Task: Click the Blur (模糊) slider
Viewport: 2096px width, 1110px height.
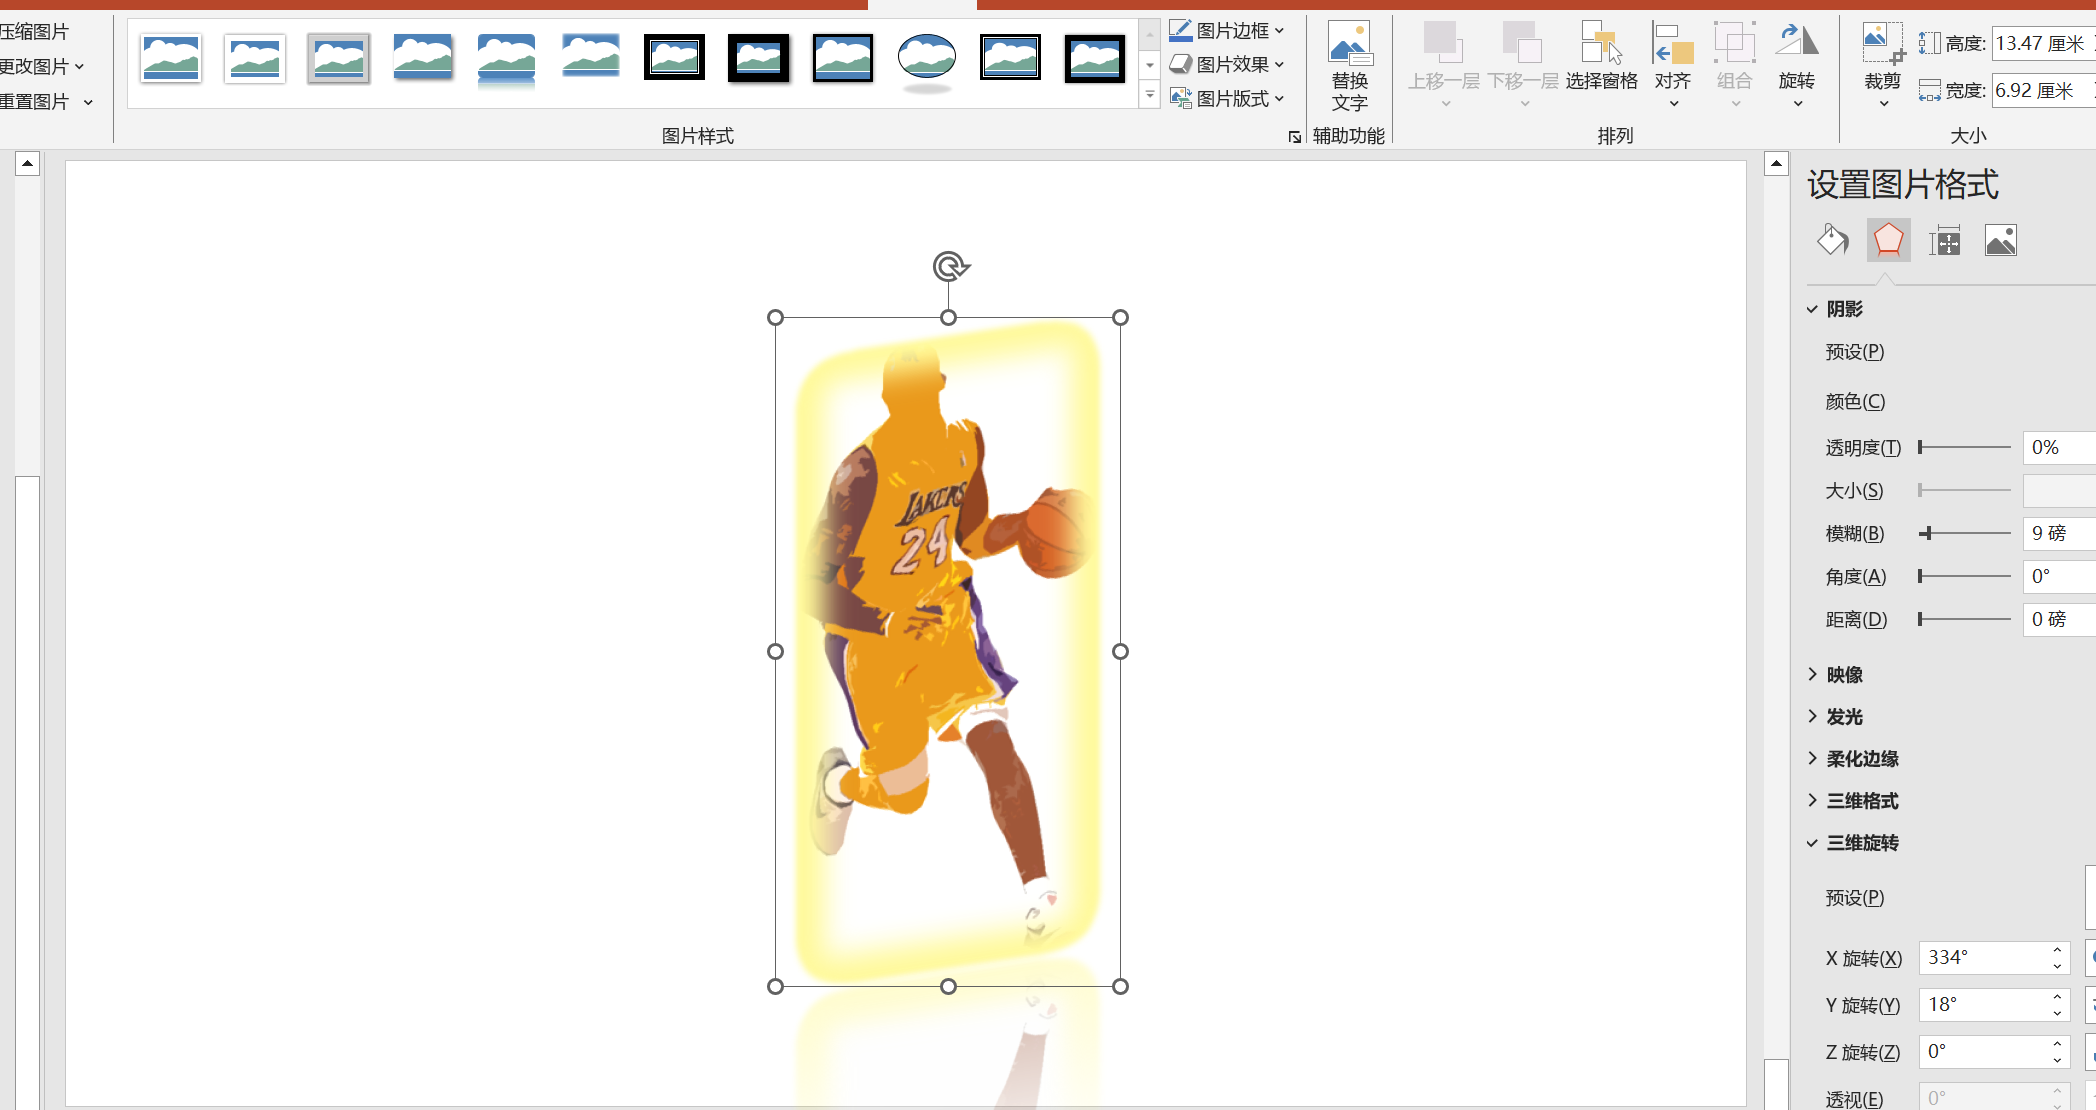Action: [1964, 534]
